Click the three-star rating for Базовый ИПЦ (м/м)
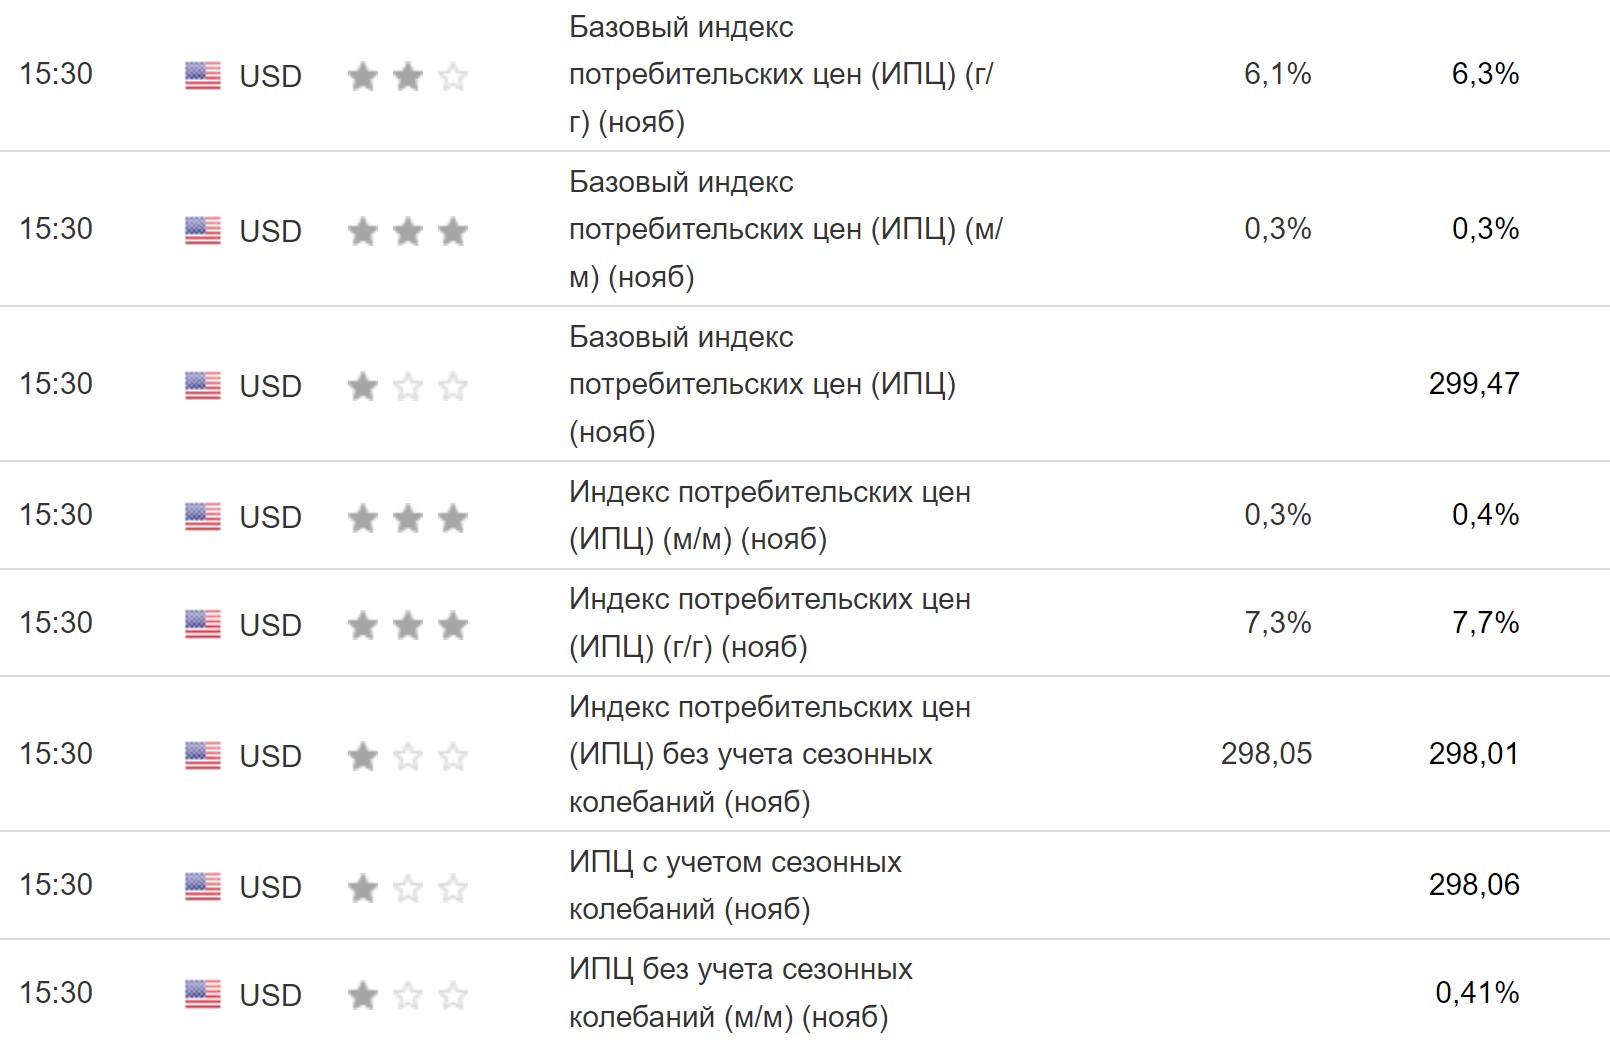Screen dimensions: 1610x1043 407,232
